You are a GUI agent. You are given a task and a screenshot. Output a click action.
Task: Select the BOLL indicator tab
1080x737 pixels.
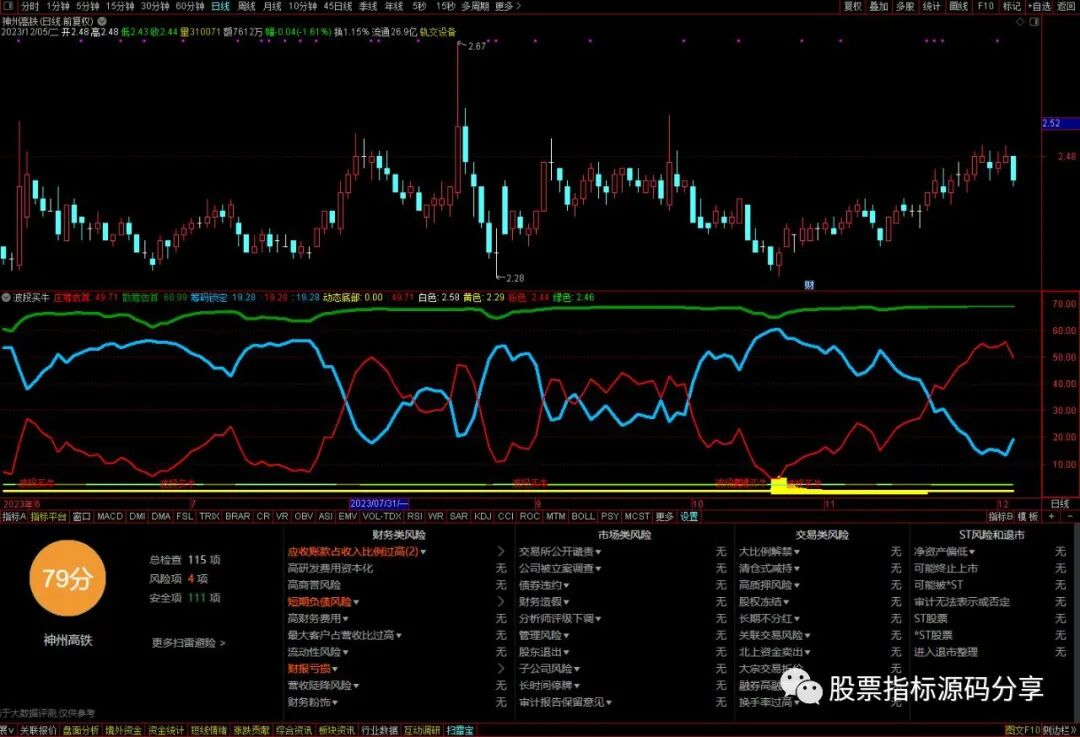[x=583, y=516]
